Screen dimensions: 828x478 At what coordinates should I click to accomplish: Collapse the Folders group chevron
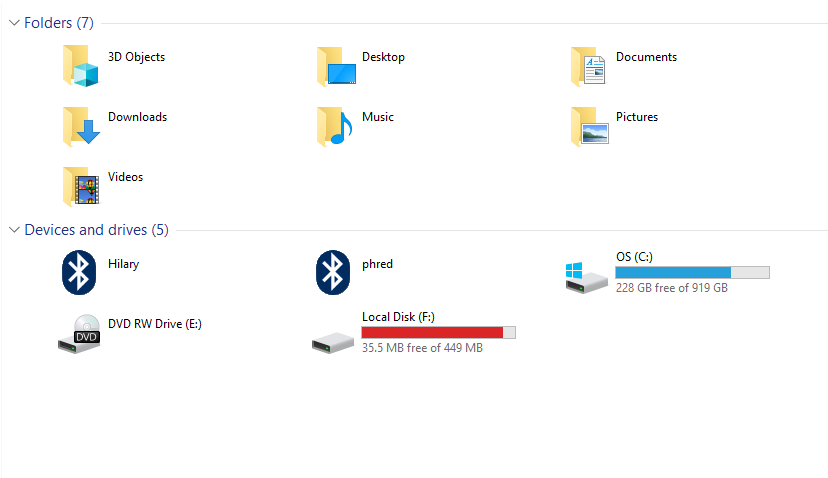14,22
